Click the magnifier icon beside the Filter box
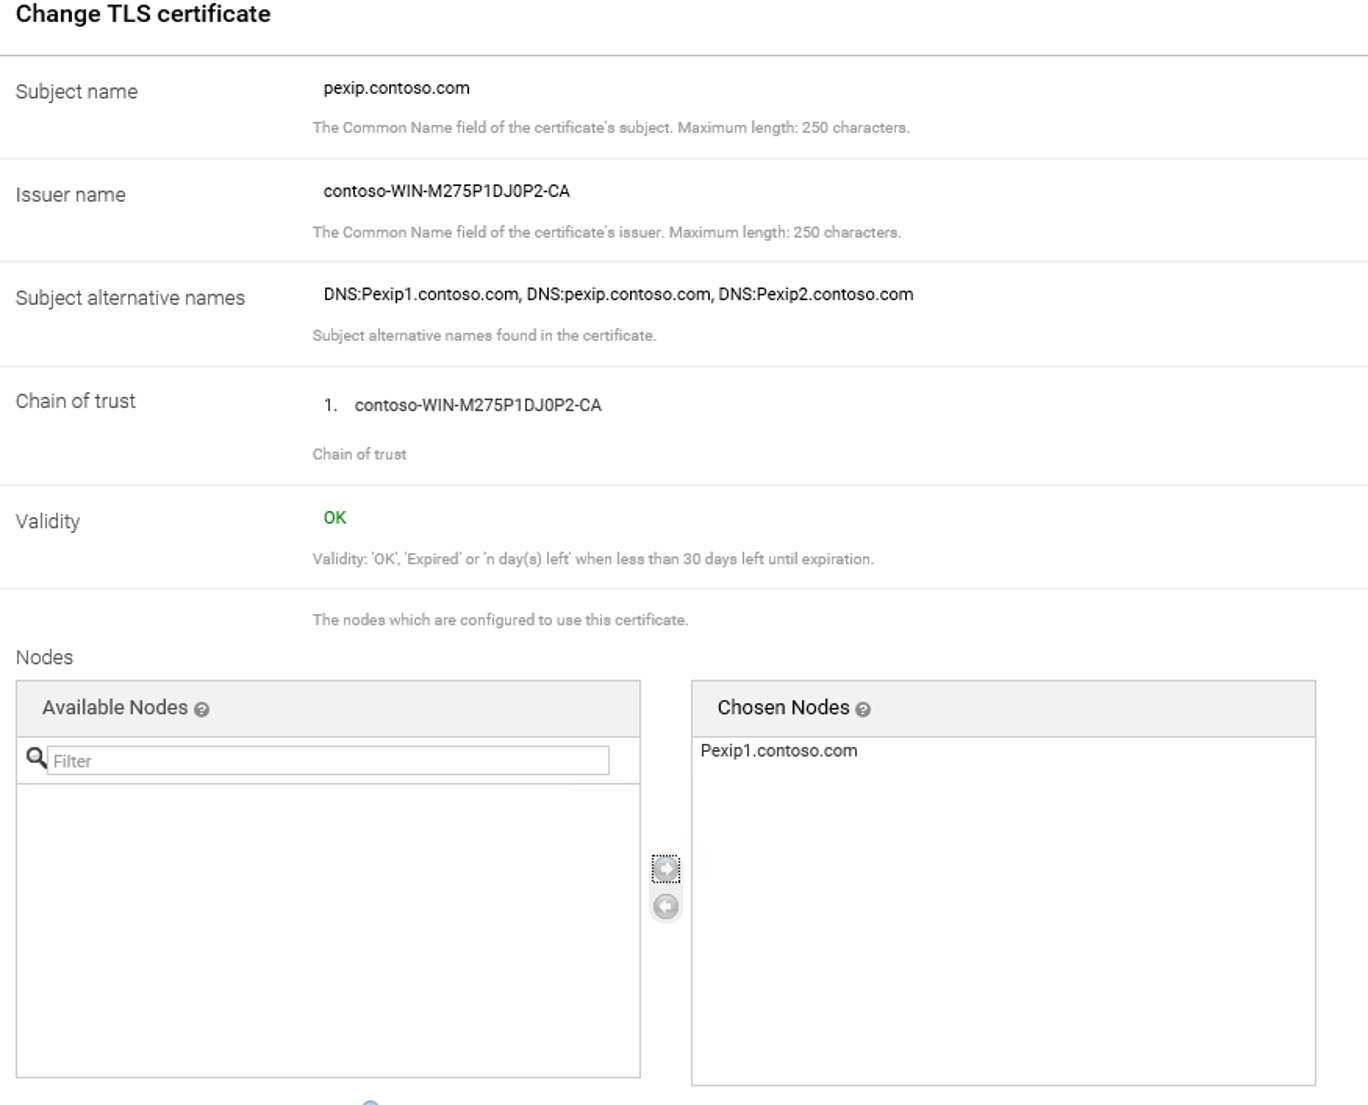The width and height of the screenshot is (1368, 1105). [36, 759]
